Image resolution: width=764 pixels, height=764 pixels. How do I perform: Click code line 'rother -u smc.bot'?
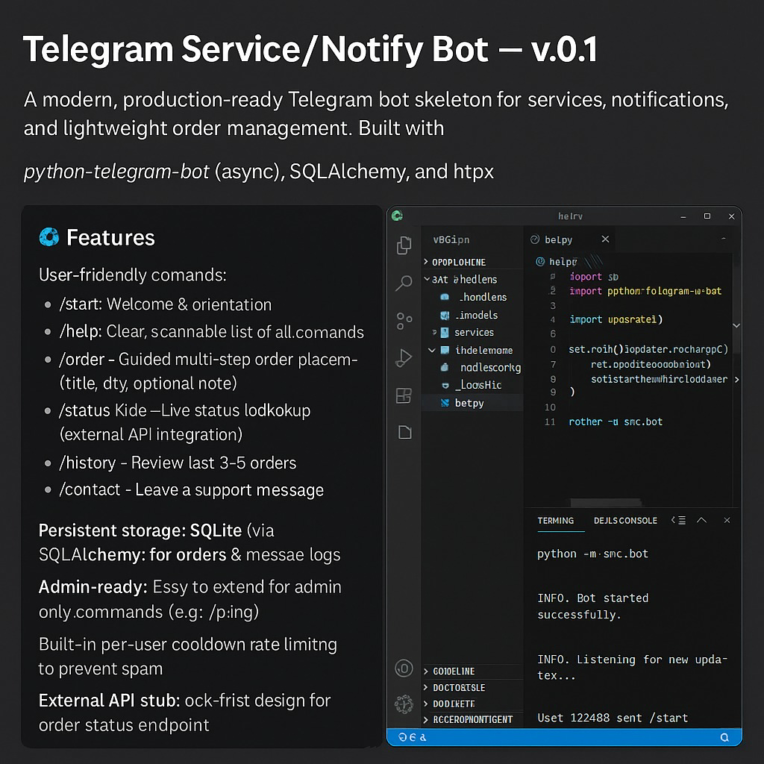(615, 422)
